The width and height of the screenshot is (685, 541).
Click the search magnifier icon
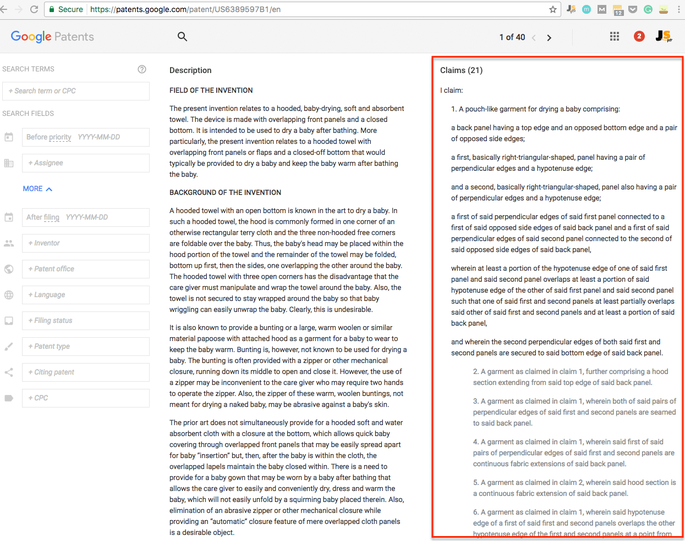[182, 37]
